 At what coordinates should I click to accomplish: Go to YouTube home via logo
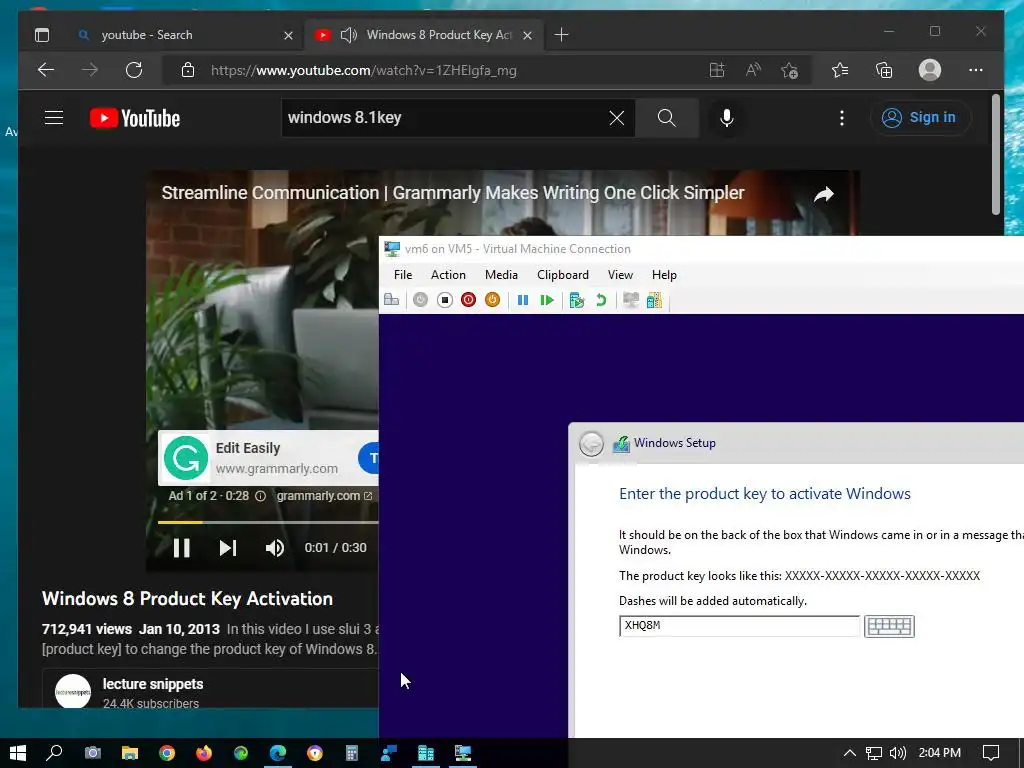135,118
